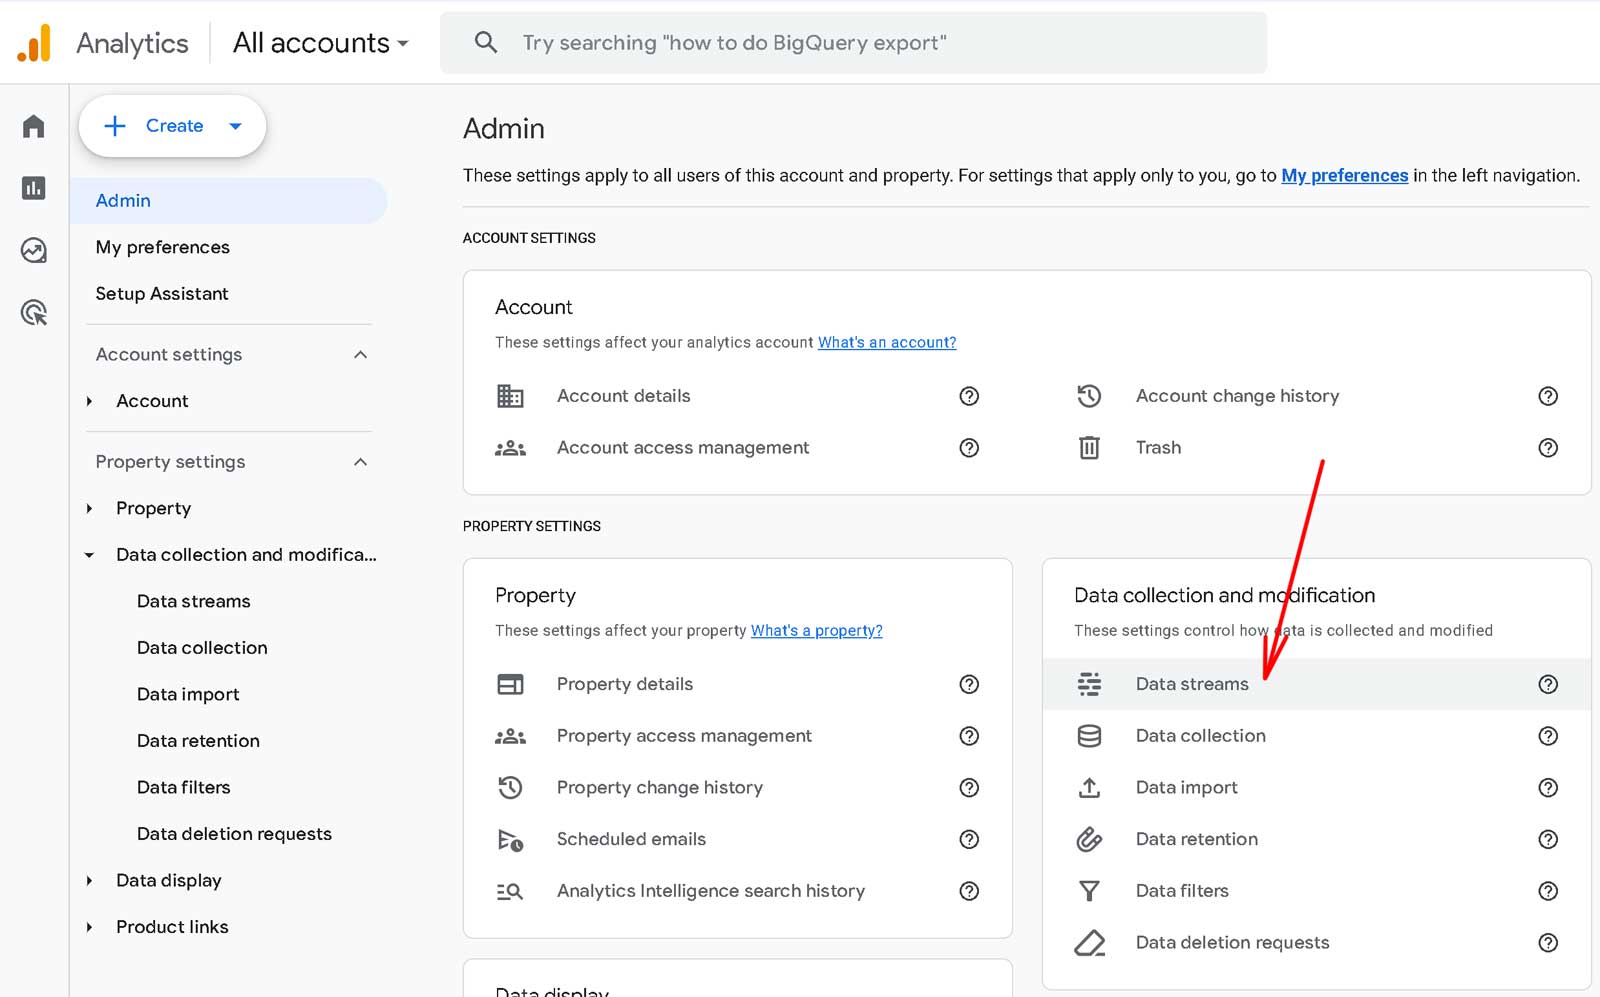This screenshot has width=1600, height=997.
Task: Expand the Data display tree item
Action: [x=89, y=881]
